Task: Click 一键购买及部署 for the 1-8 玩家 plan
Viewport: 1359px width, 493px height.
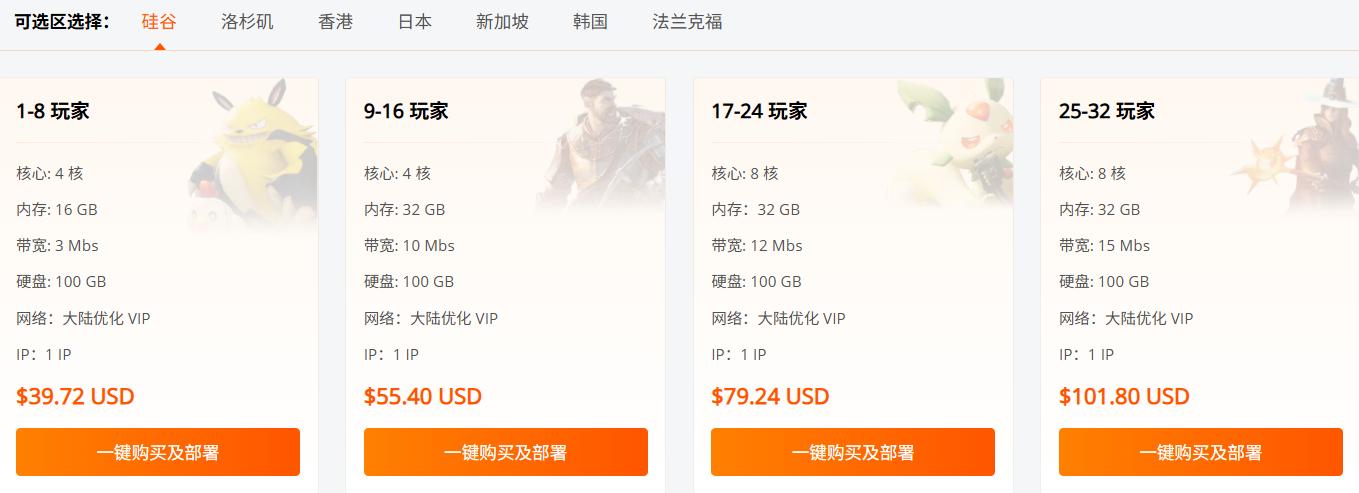Action: (158, 452)
